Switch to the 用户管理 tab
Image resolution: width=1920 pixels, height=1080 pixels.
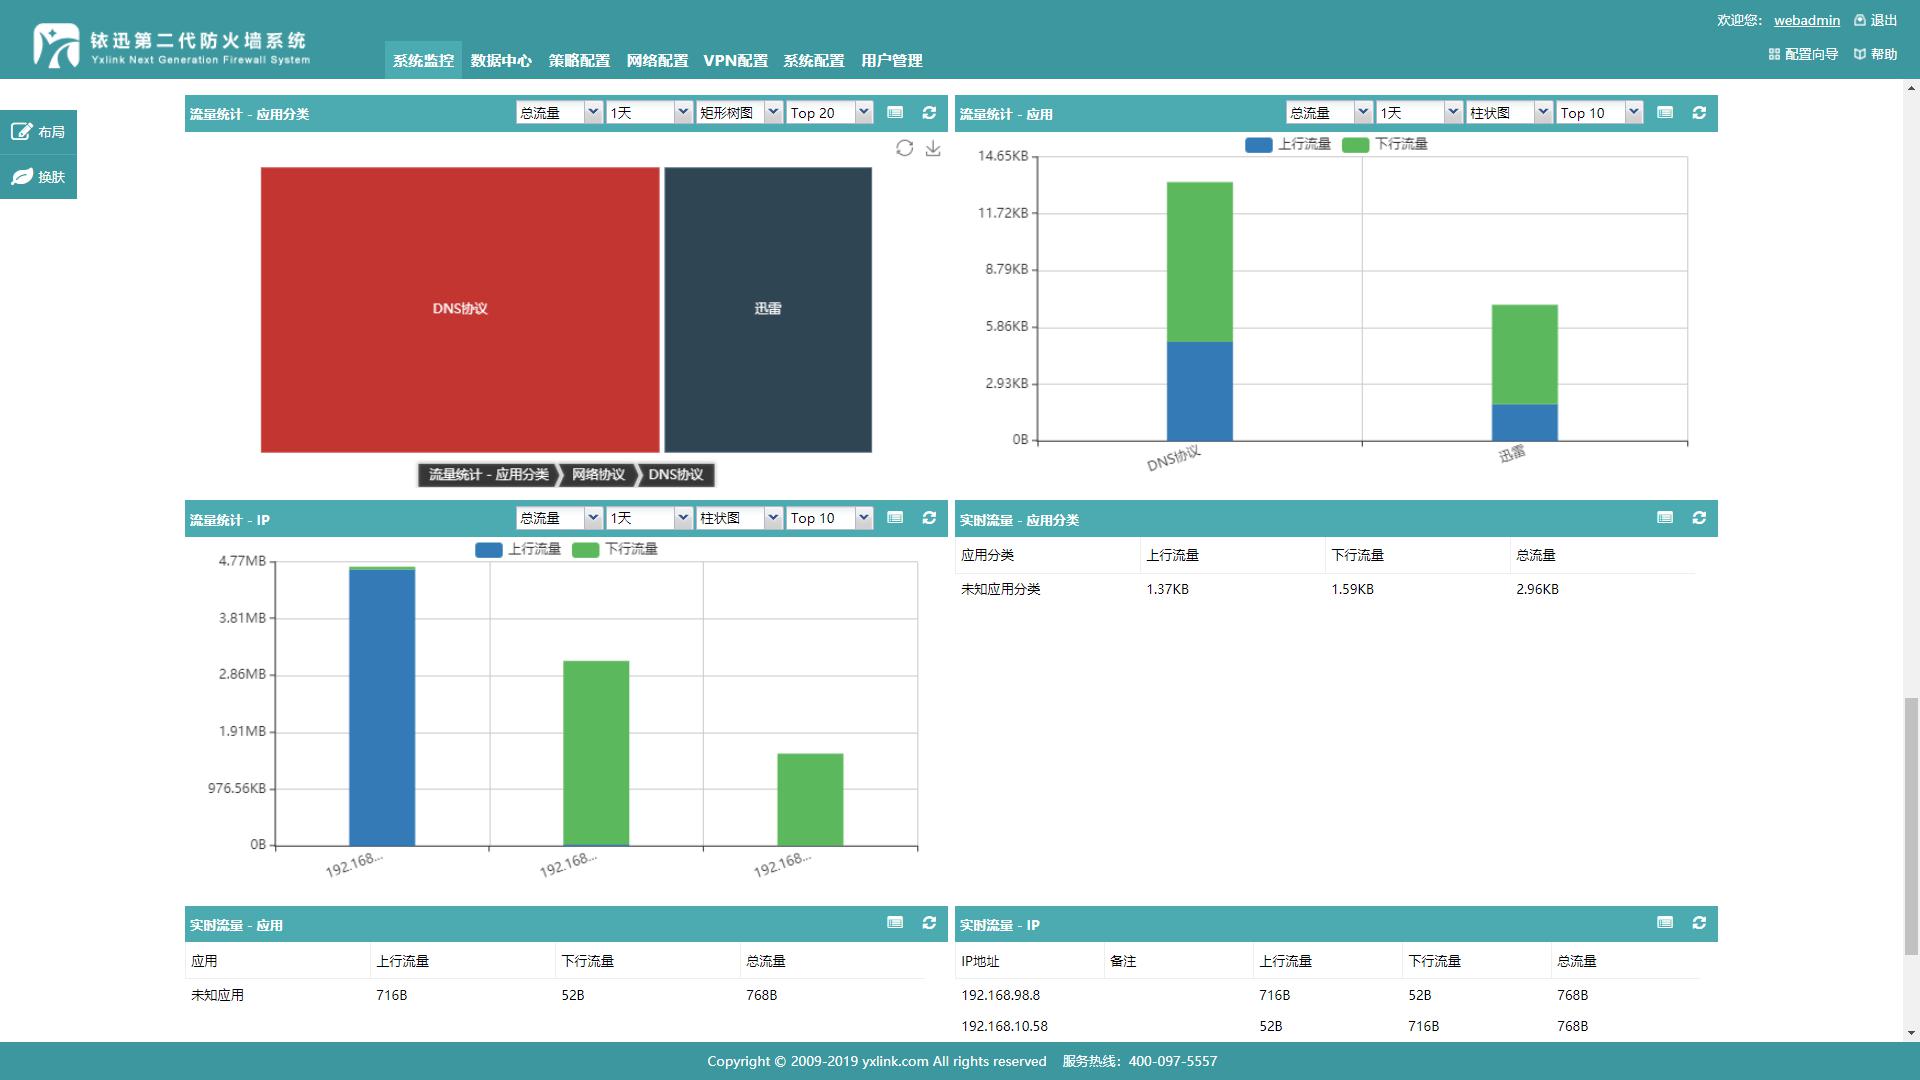click(892, 60)
